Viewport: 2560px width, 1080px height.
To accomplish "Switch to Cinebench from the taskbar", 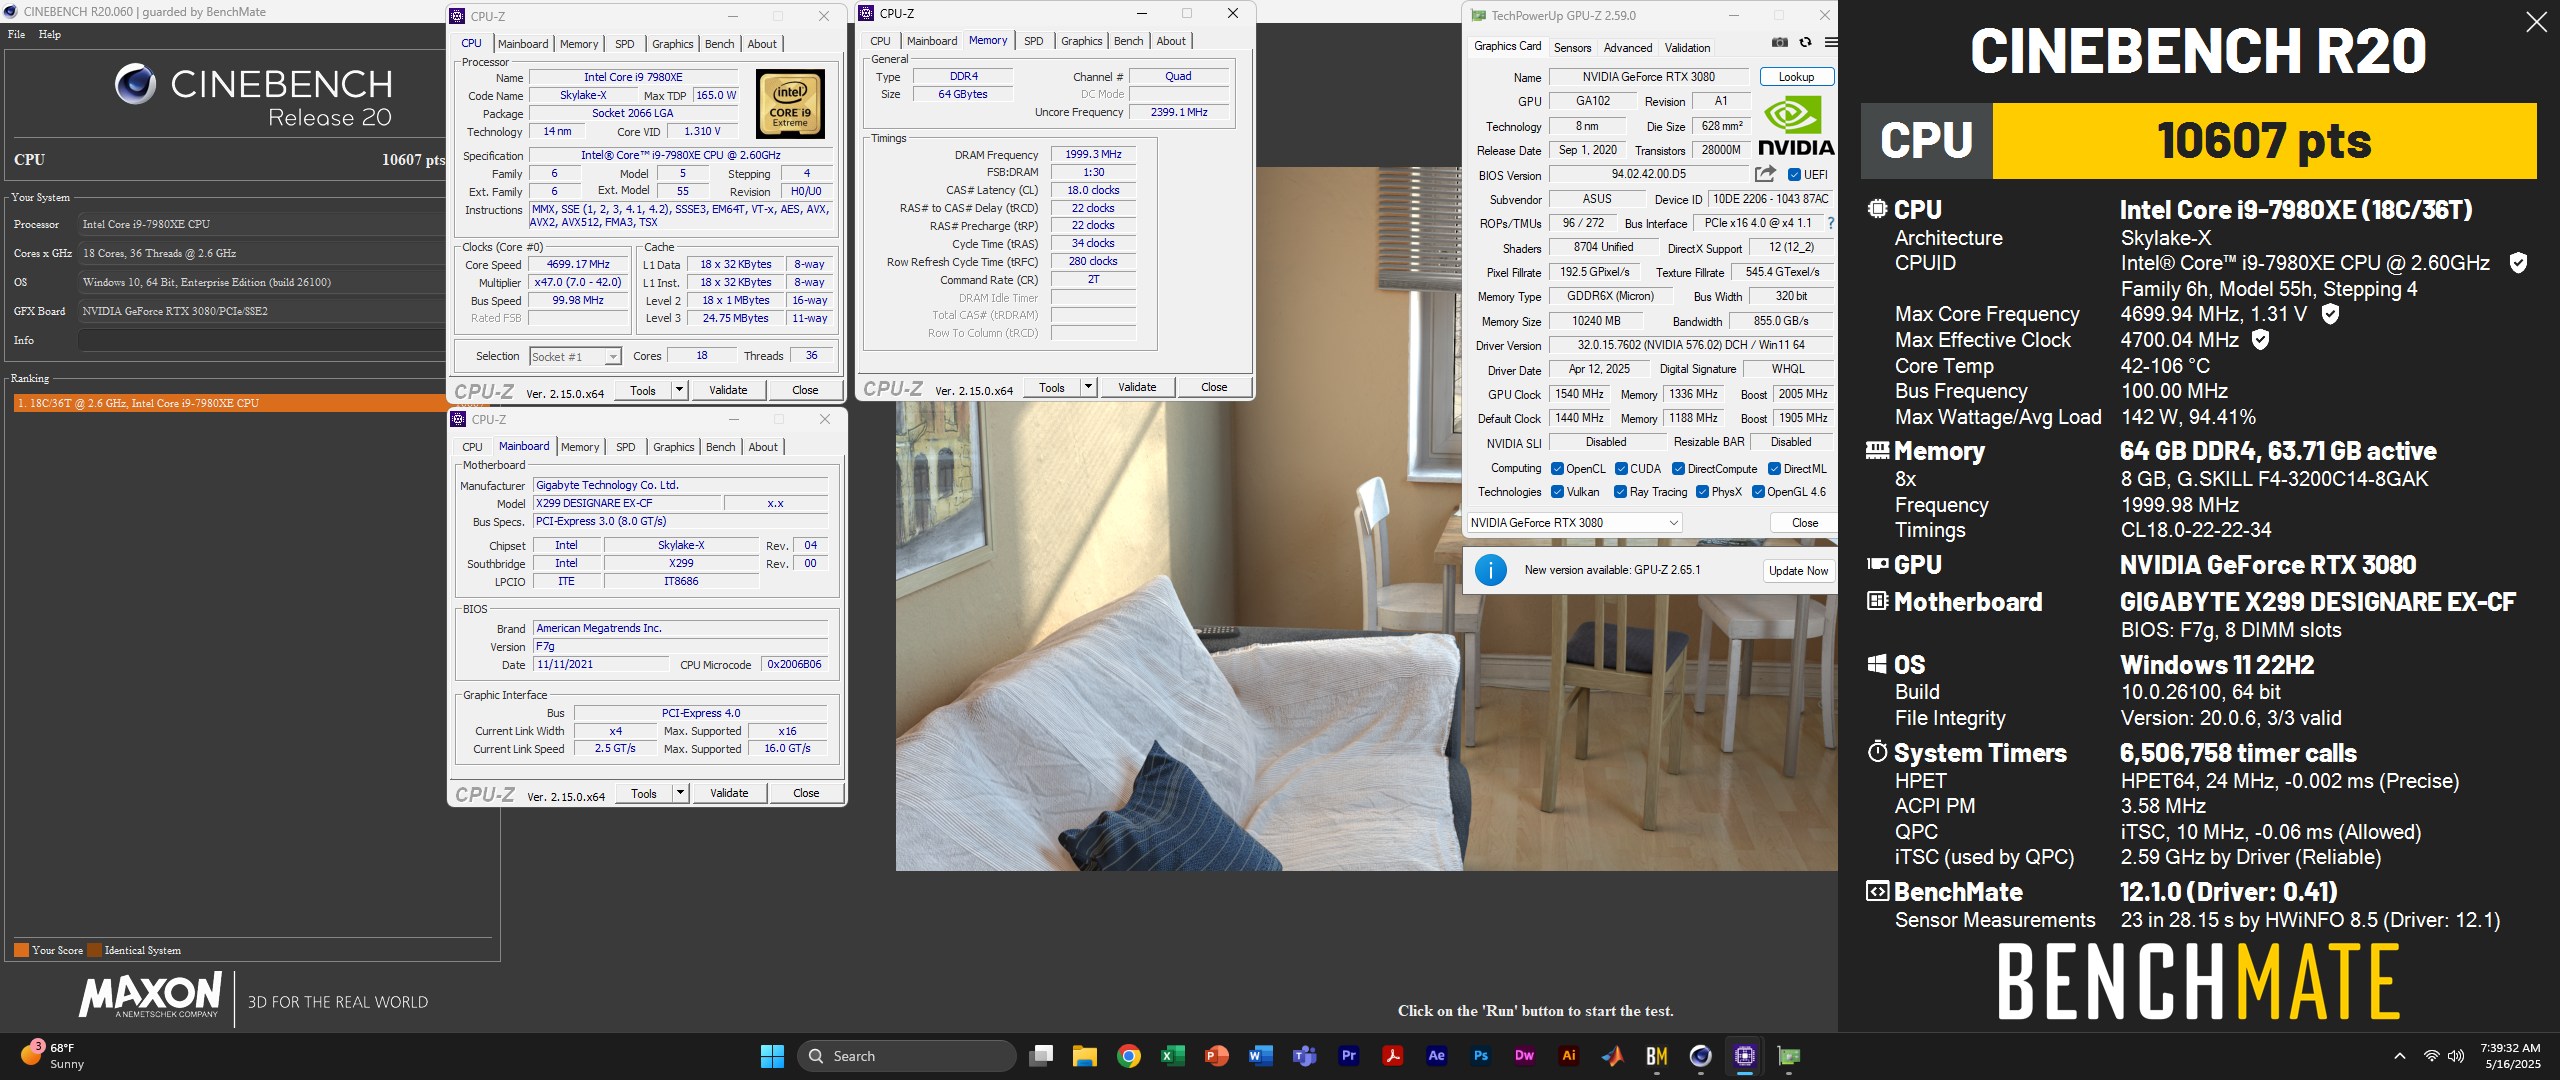I will pyautogui.click(x=1701, y=1056).
